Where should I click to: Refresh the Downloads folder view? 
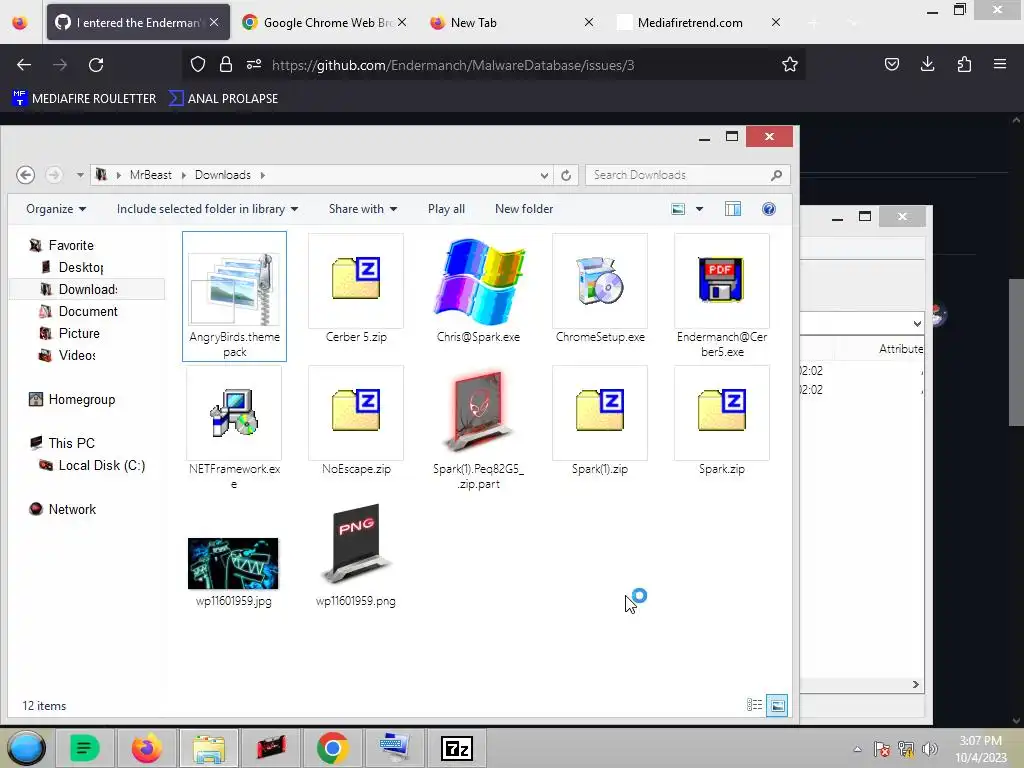pyautogui.click(x=566, y=175)
